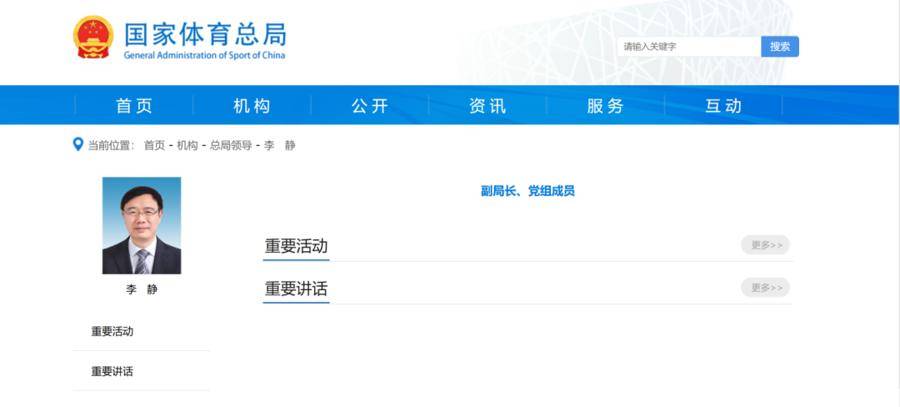Click the location pin icon in breadcrumb
Image resolution: width=900 pixels, height=407 pixels.
point(78,145)
